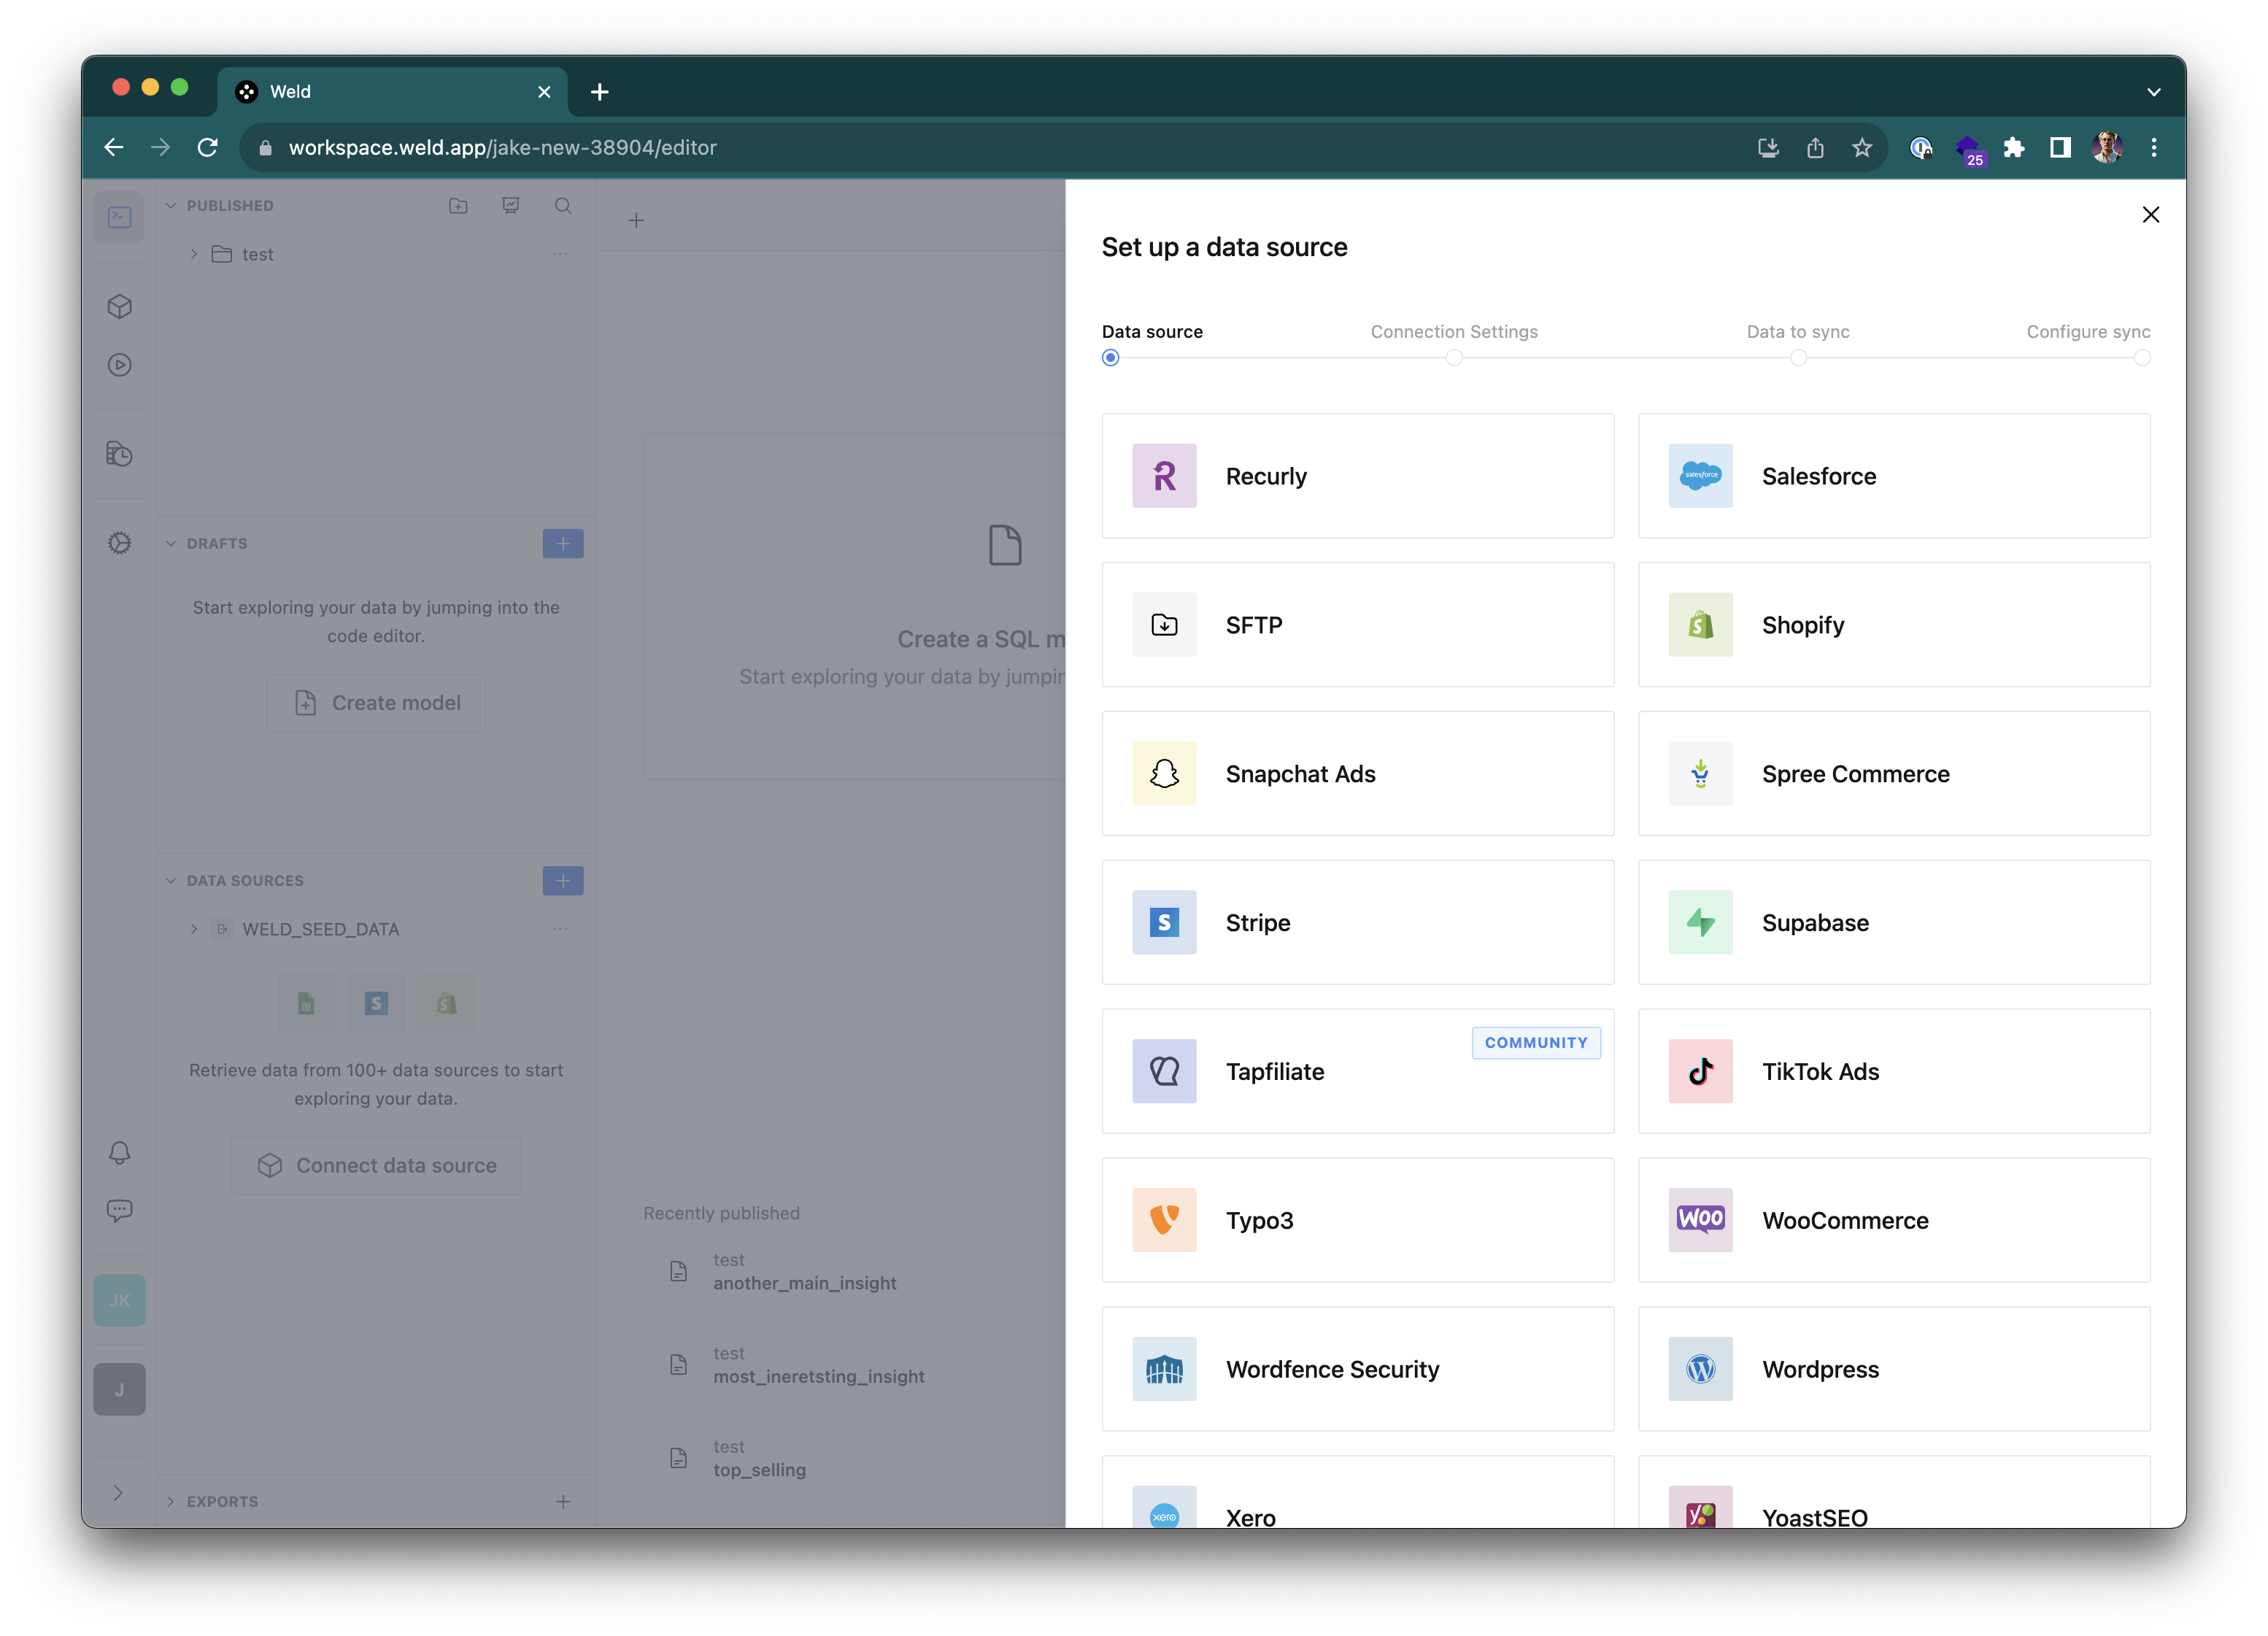The height and width of the screenshot is (1636, 2268).
Task: Close the data source setup panel
Action: (2150, 215)
